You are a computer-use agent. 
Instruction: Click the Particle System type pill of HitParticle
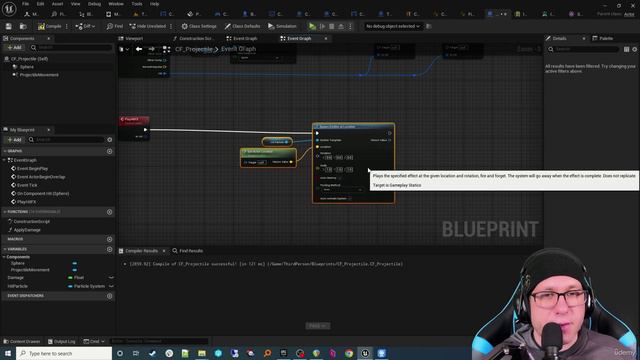(x=86, y=287)
